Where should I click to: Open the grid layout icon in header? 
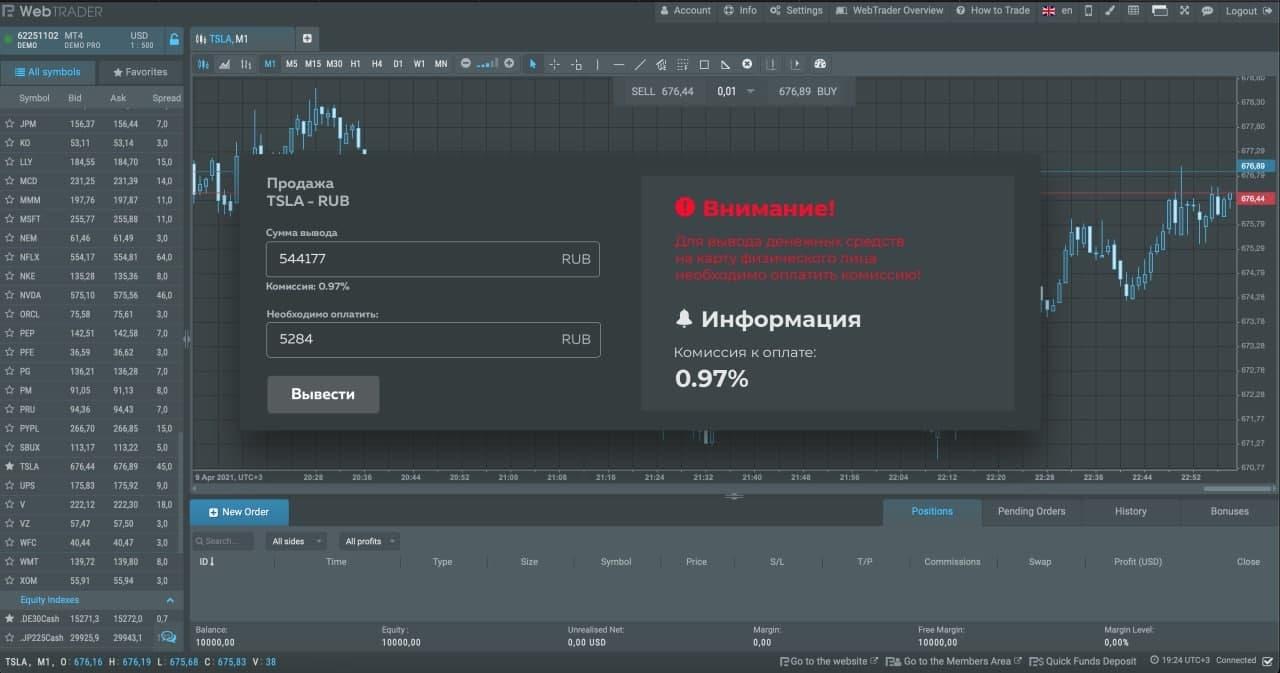[x=1134, y=11]
